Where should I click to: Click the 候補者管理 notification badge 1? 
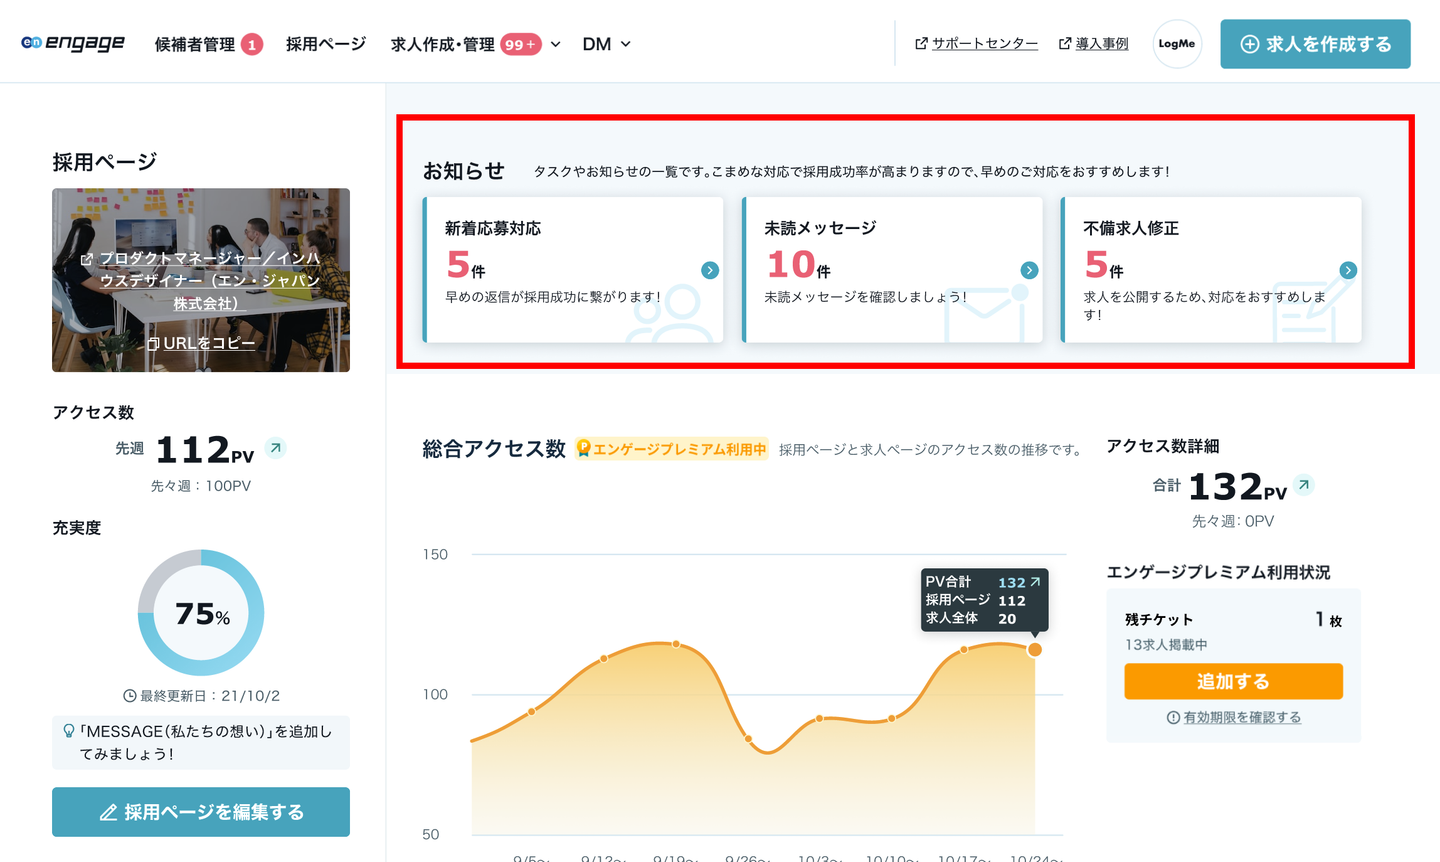click(252, 44)
